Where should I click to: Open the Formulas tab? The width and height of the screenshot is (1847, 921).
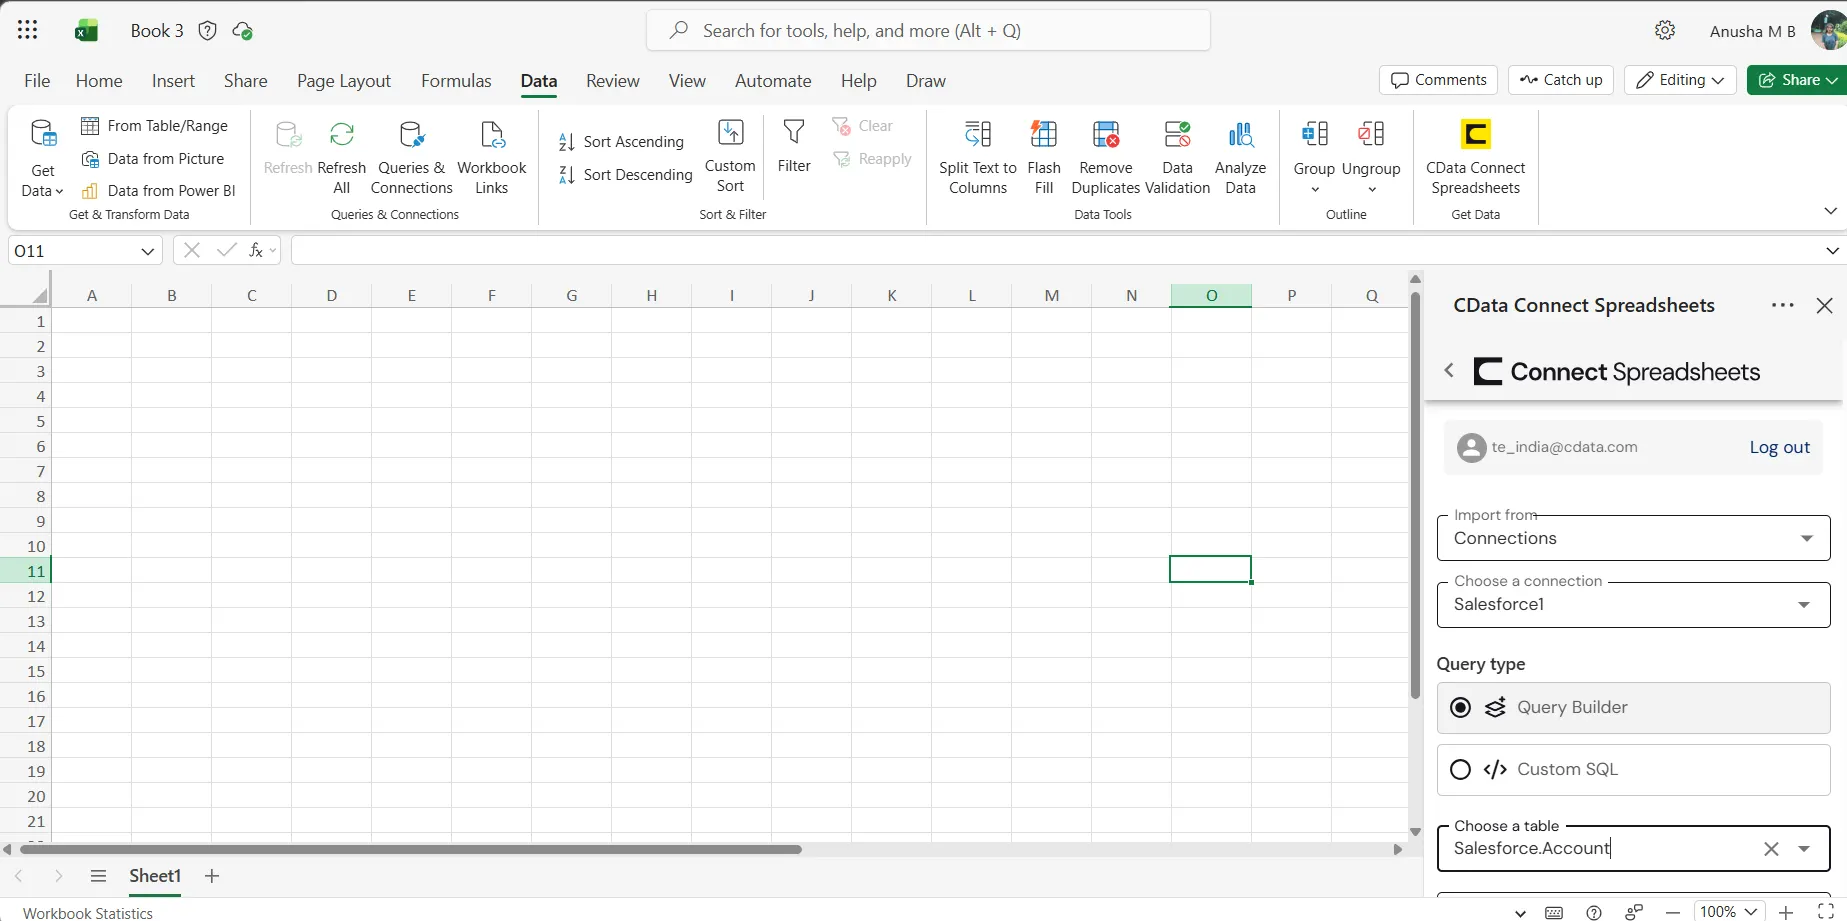click(x=456, y=81)
